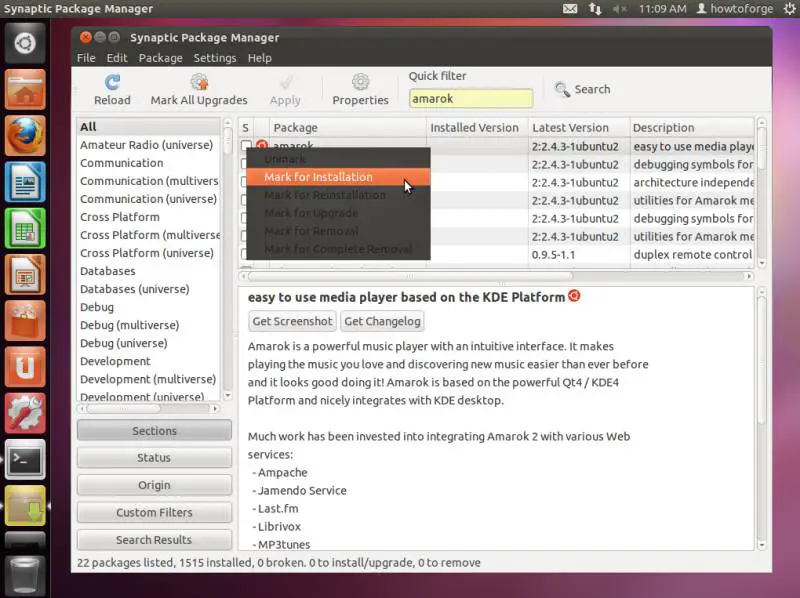Click the section list's scroll-down arrow
This screenshot has width=800, height=598.
coord(228,396)
